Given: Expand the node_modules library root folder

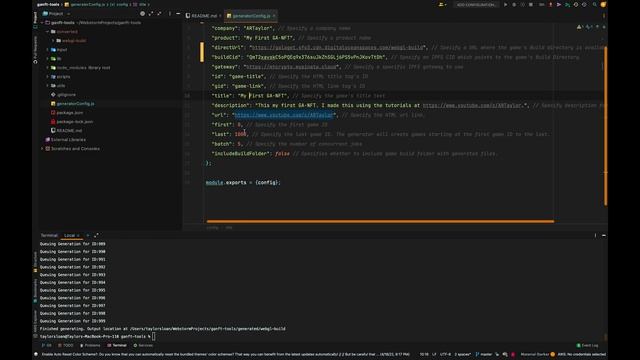Looking at the screenshot, I should [47, 67].
